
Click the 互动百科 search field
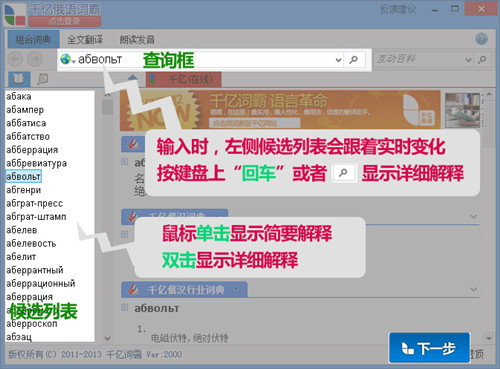point(419,60)
